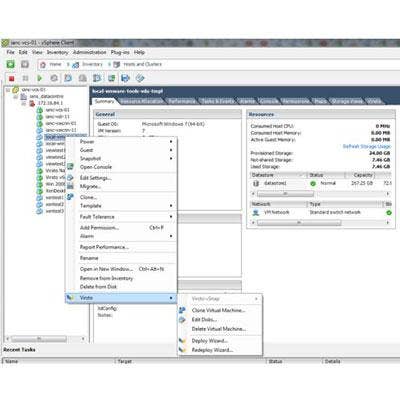Click Refresh Storage Usage link

[367, 146]
